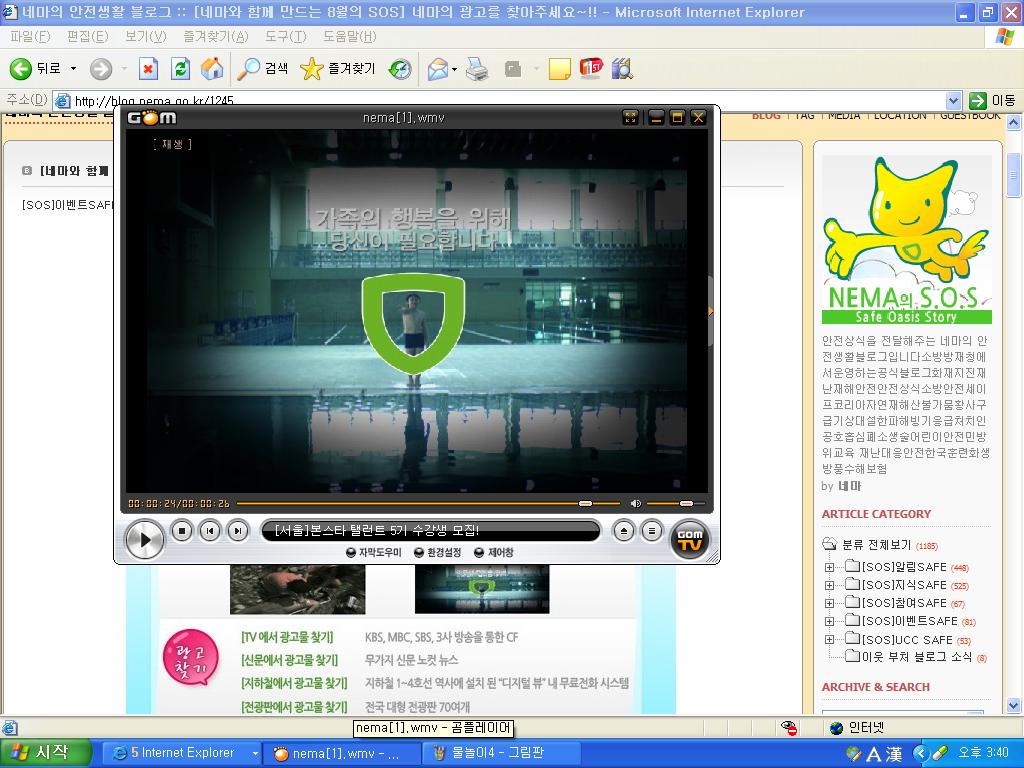Image resolution: width=1024 pixels, height=768 pixels.
Task: Go to Home page icon
Action: (212, 69)
